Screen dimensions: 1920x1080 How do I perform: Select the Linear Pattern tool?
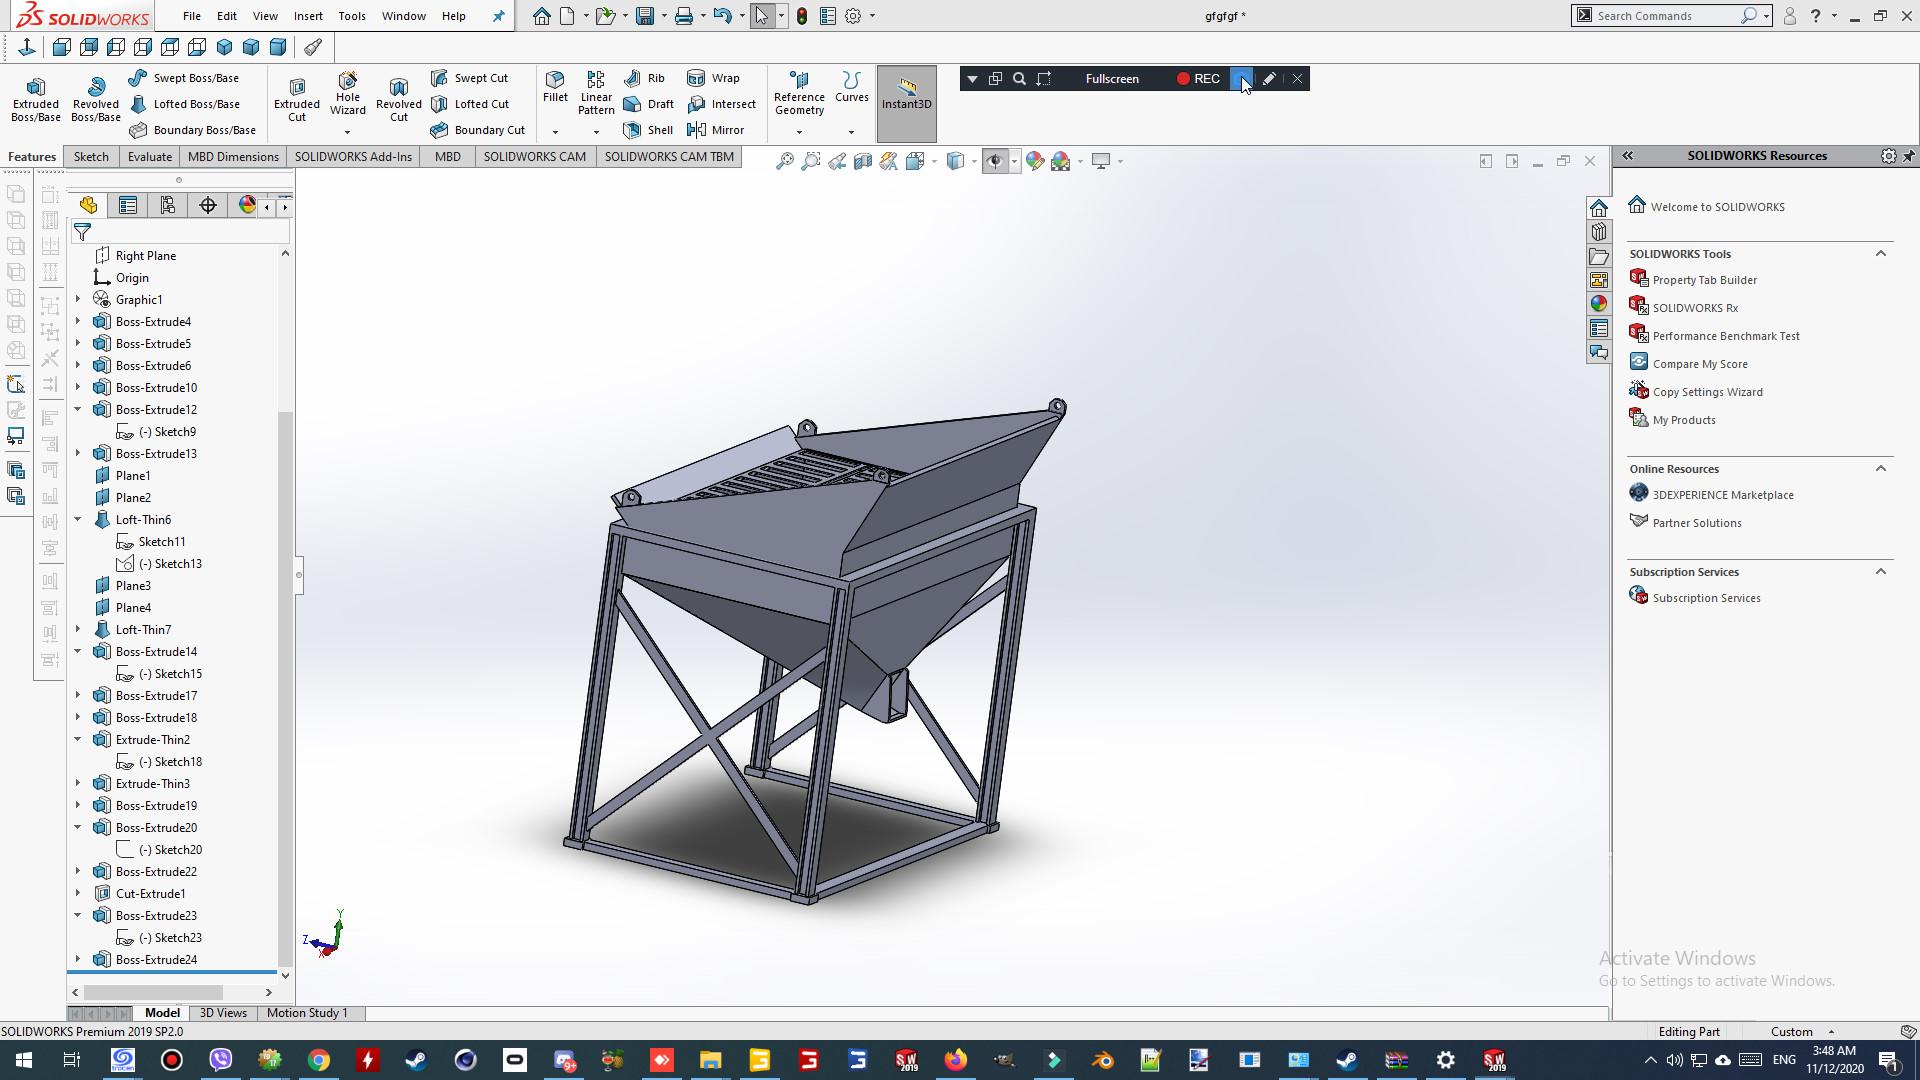pyautogui.click(x=596, y=94)
